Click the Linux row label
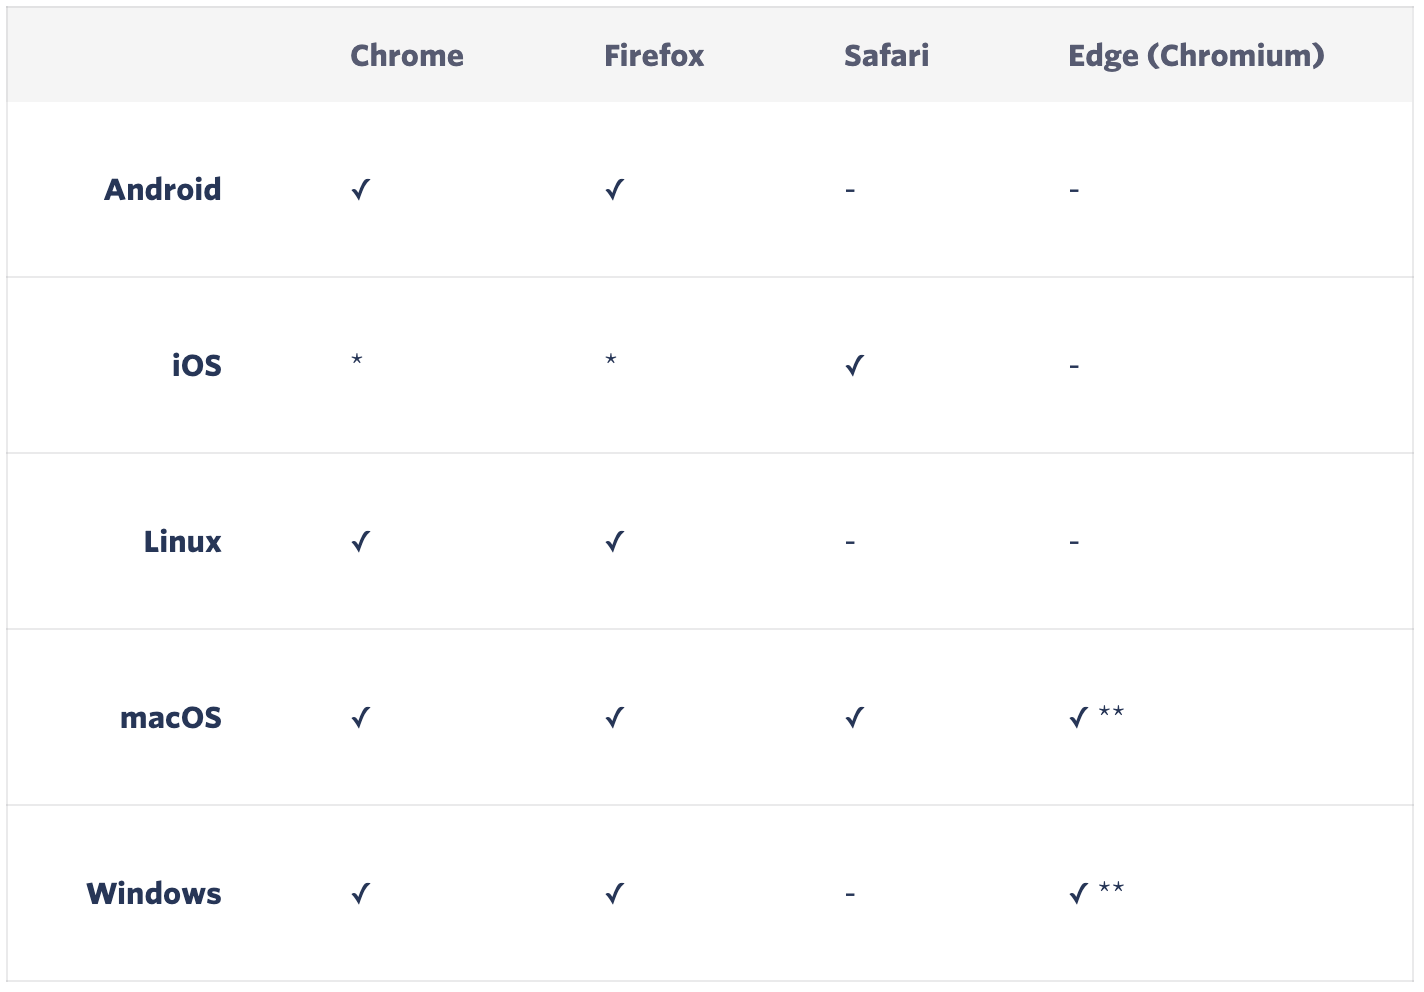Image resolution: width=1424 pixels, height=992 pixels. point(183,541)
